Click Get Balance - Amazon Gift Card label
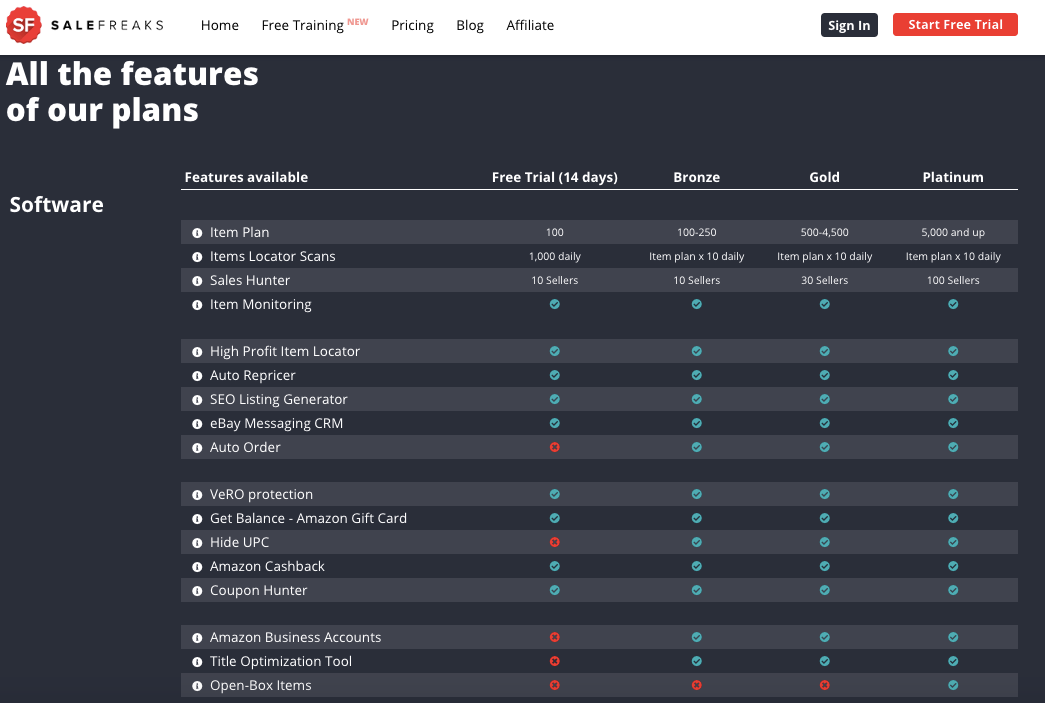Viewport: 1045px width, 703px height. point(308,518)
